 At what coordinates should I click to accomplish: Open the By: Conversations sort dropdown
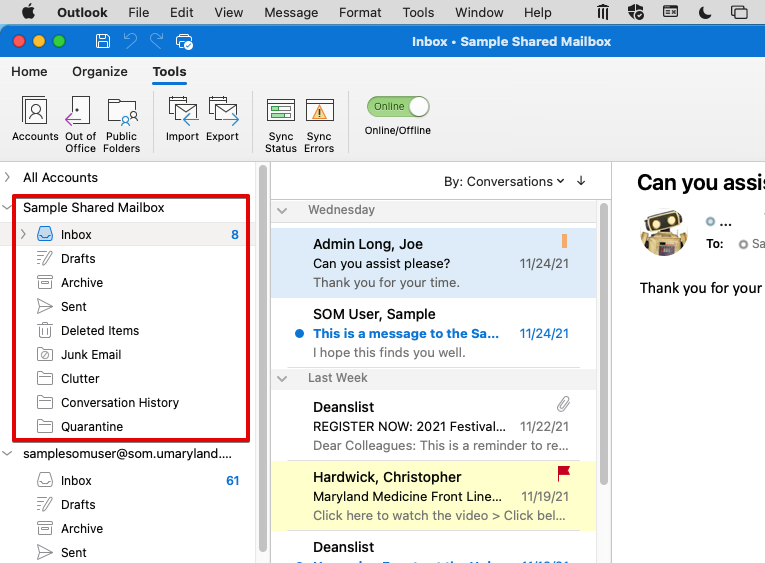504,181
